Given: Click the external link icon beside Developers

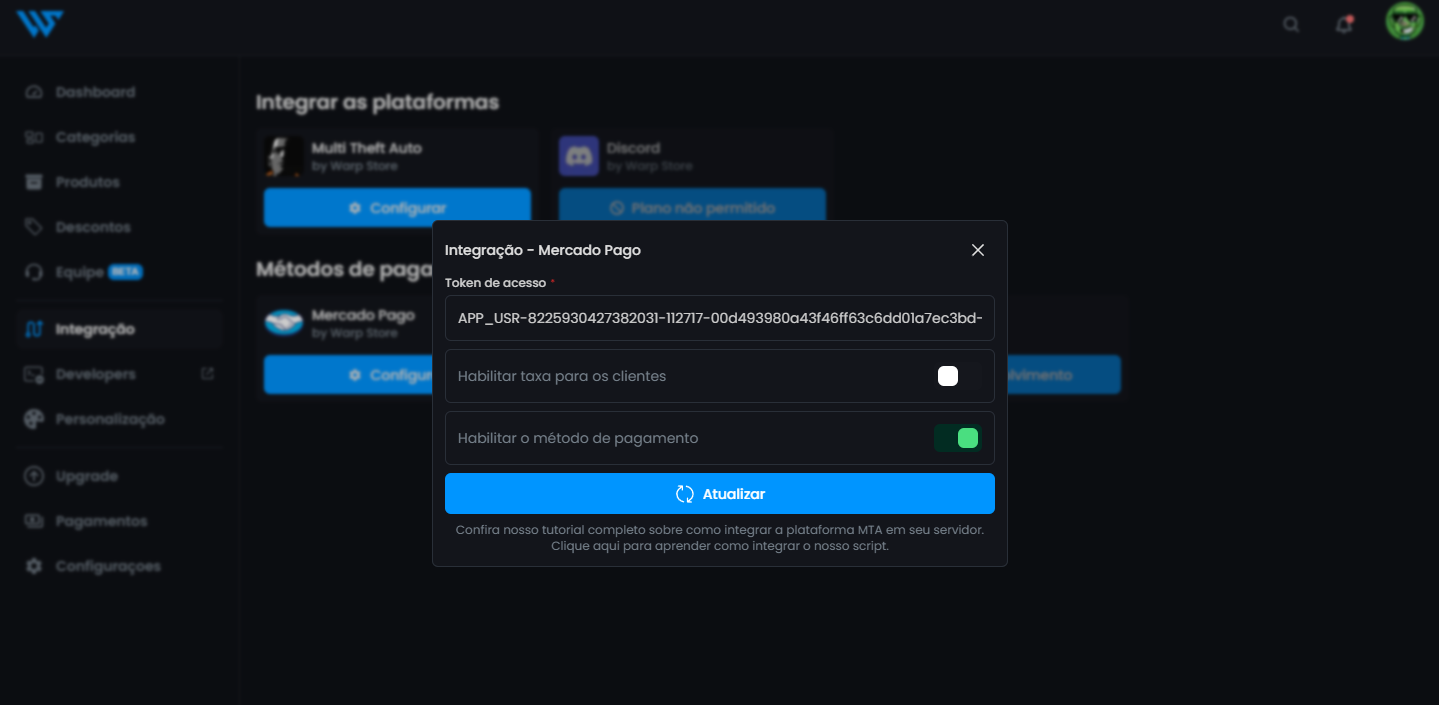Looking at the screenshot, I should [x=208, y=374].
